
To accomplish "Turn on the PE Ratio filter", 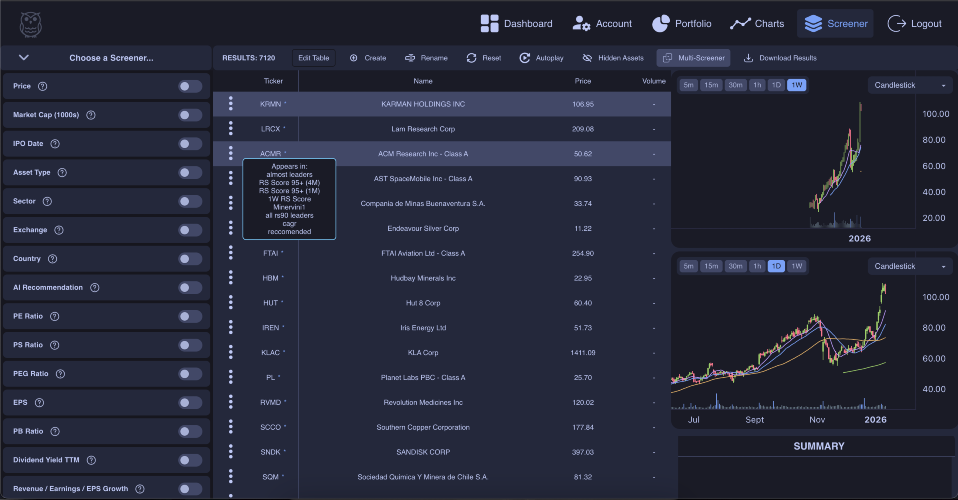I will (x=190, y=316).
